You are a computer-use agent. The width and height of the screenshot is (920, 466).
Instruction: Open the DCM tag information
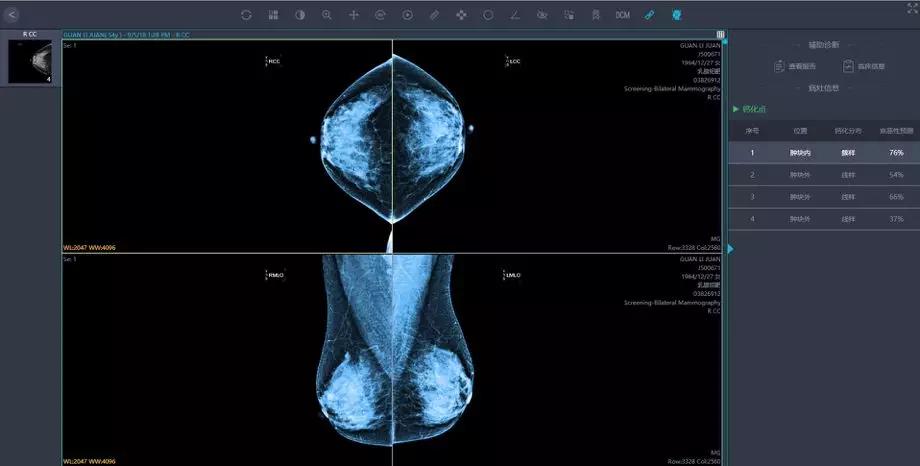point(622,15)
